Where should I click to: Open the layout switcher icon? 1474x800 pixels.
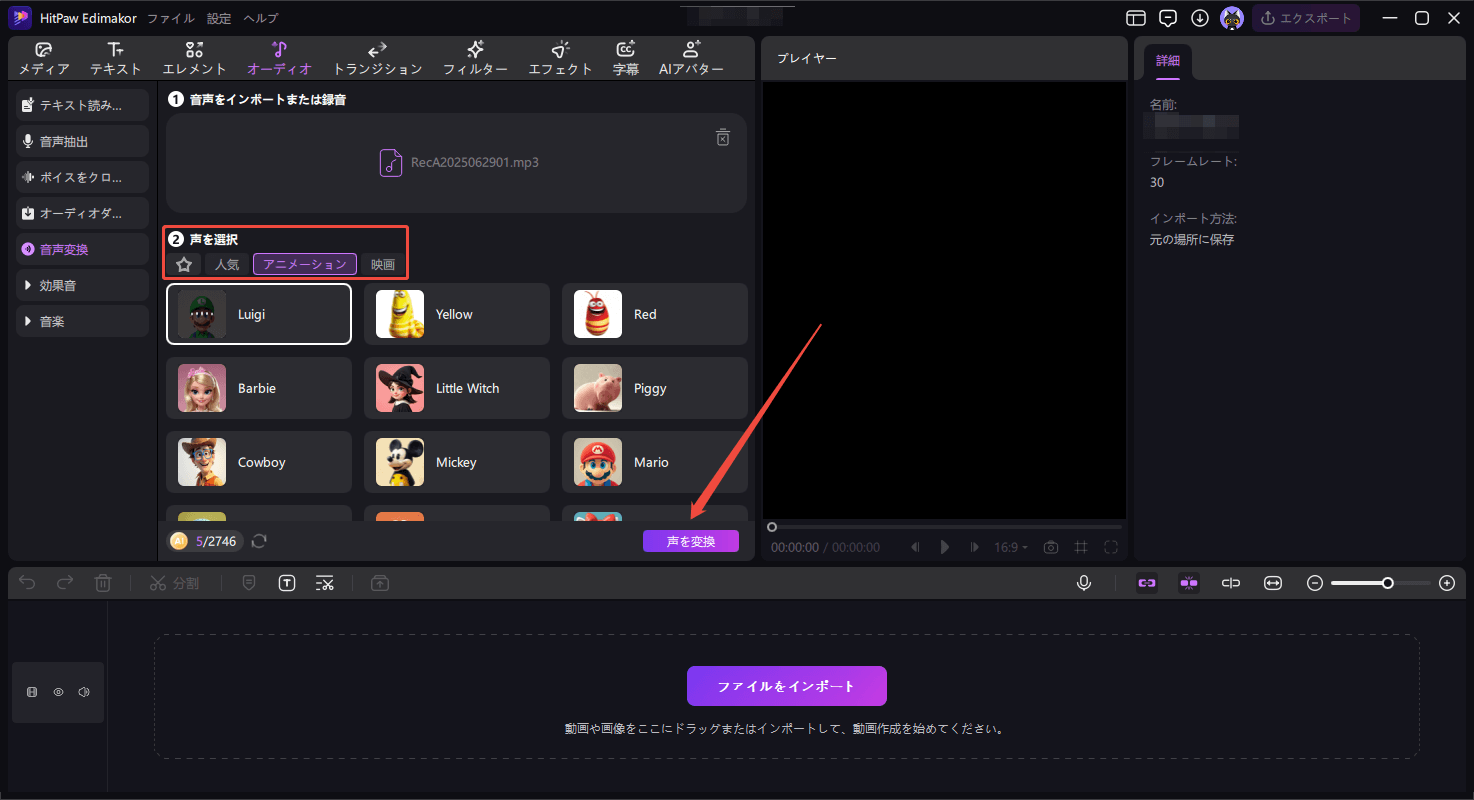(x=1135, y=18)
